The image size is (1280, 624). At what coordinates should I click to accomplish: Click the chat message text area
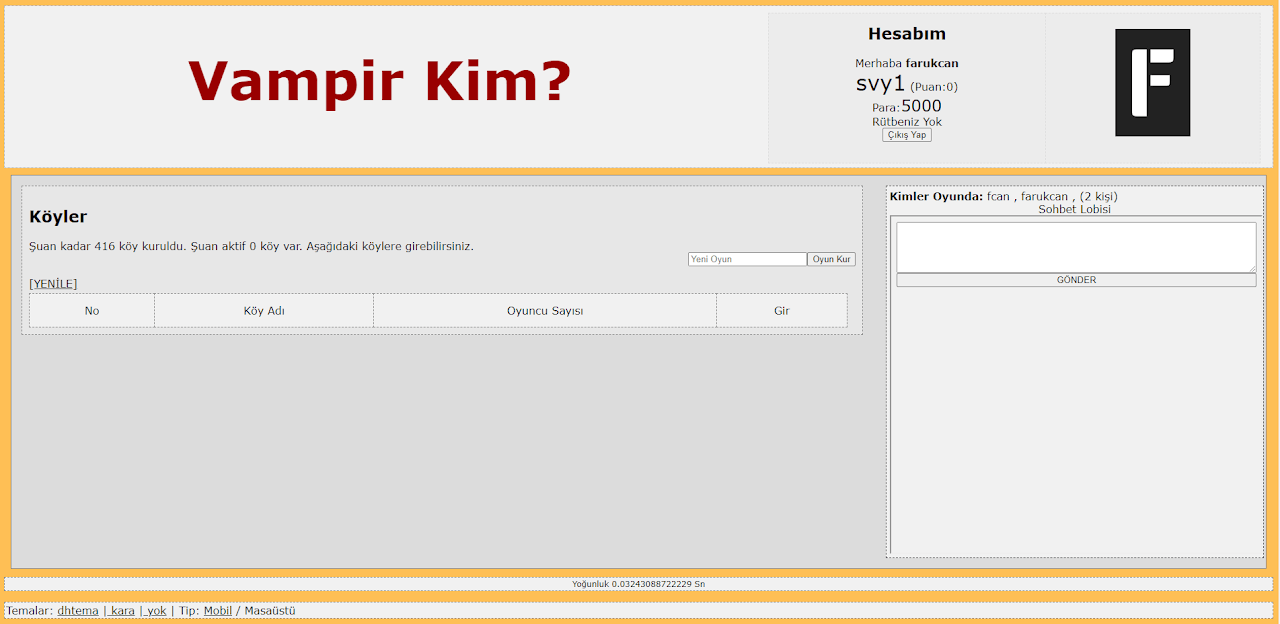point(1075,247)
